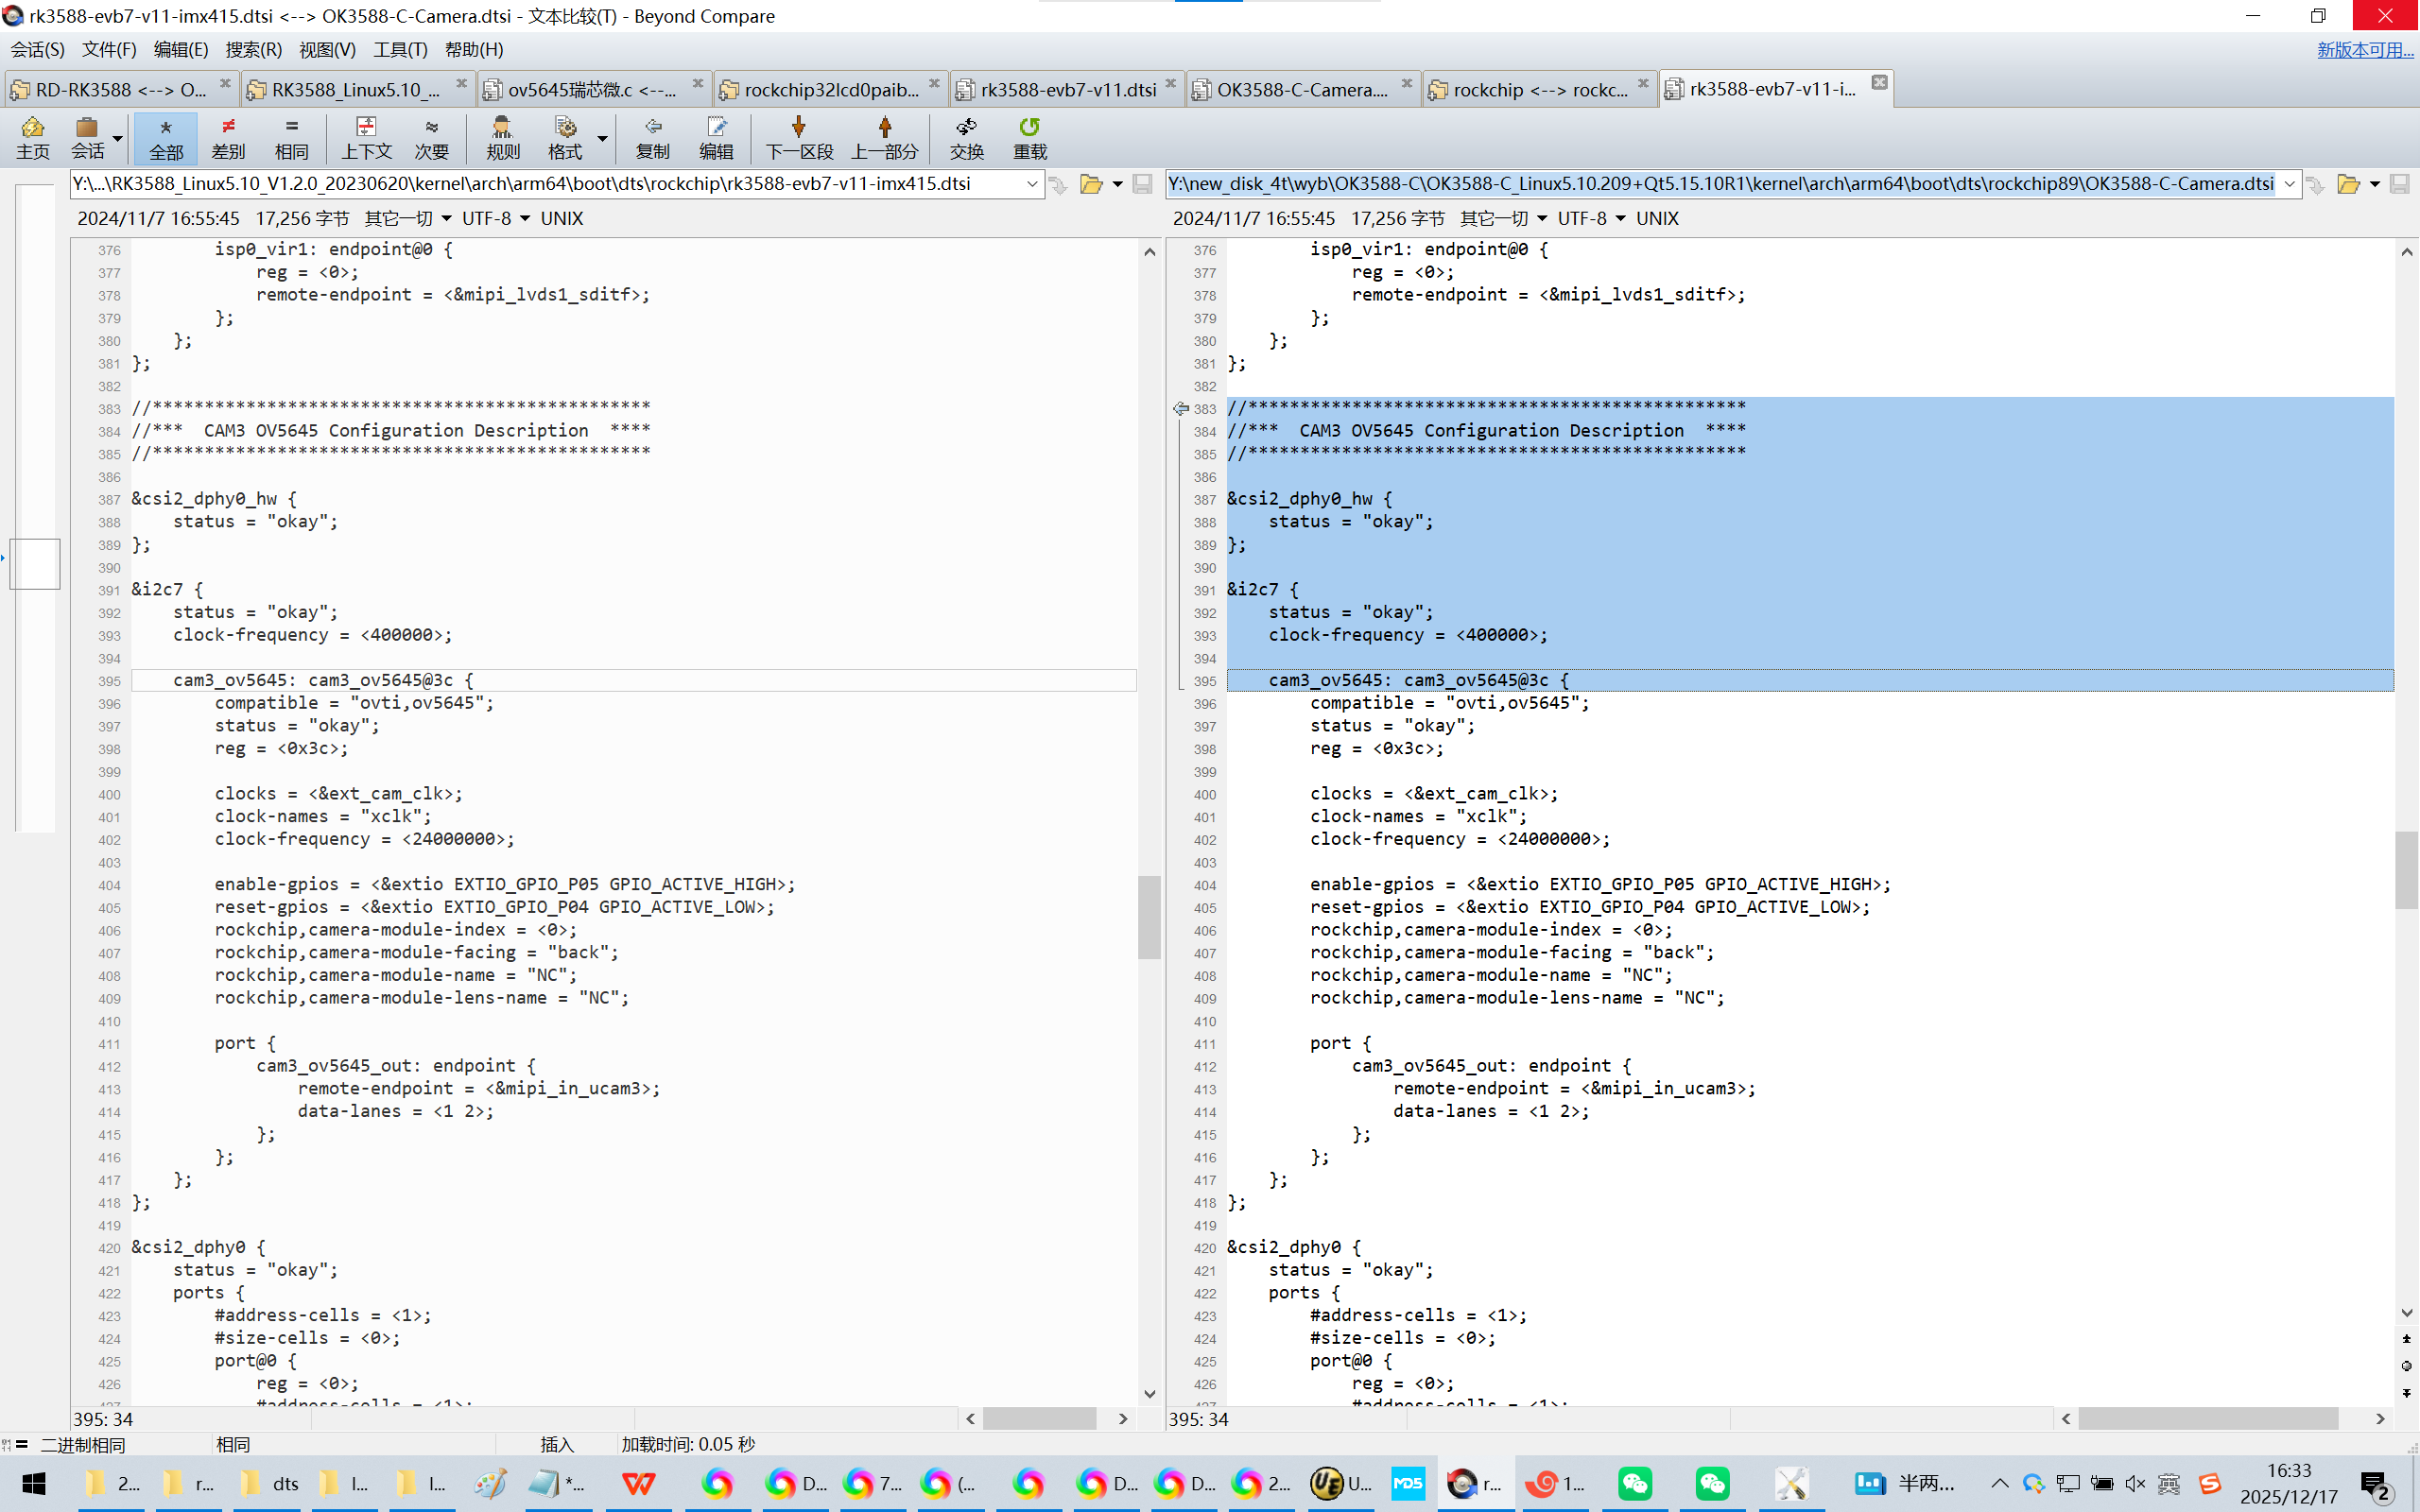Click the Reload (重载) toolbar icon
Screen dimensions: 2420x1512
(x=1029, y=137)
